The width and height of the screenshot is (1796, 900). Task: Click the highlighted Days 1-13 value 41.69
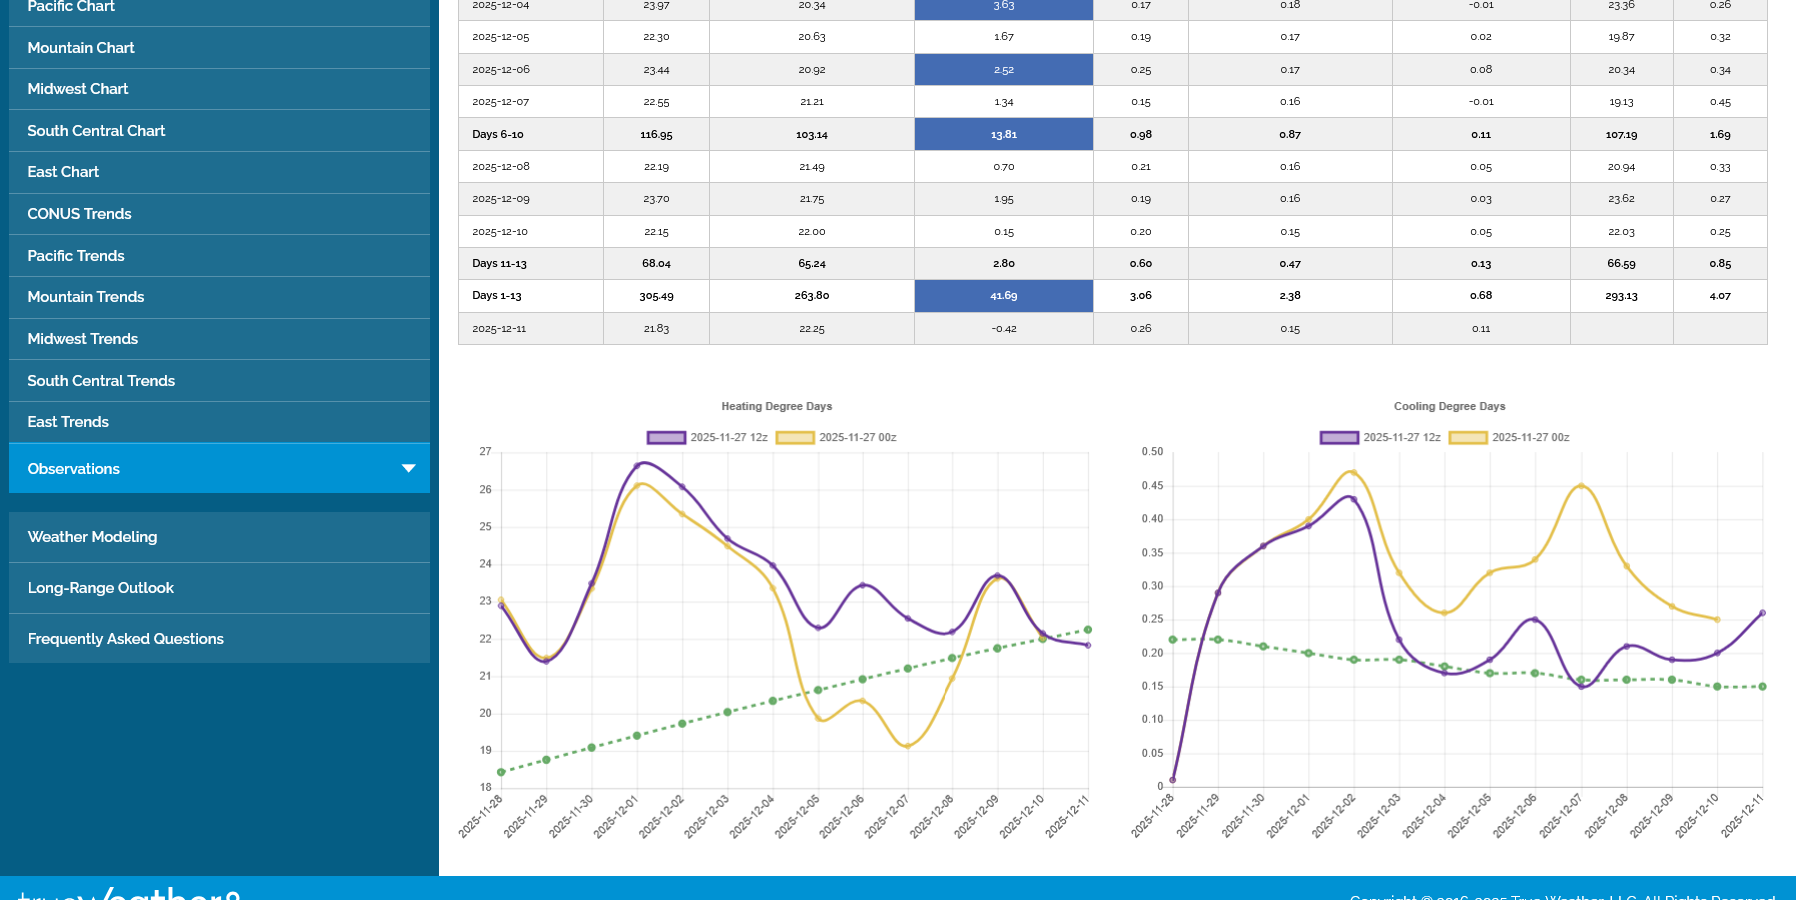click(1004, 296)
